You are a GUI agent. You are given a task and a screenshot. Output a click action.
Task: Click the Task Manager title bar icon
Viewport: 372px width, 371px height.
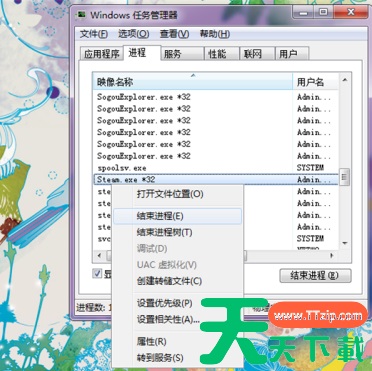(81, 15)
